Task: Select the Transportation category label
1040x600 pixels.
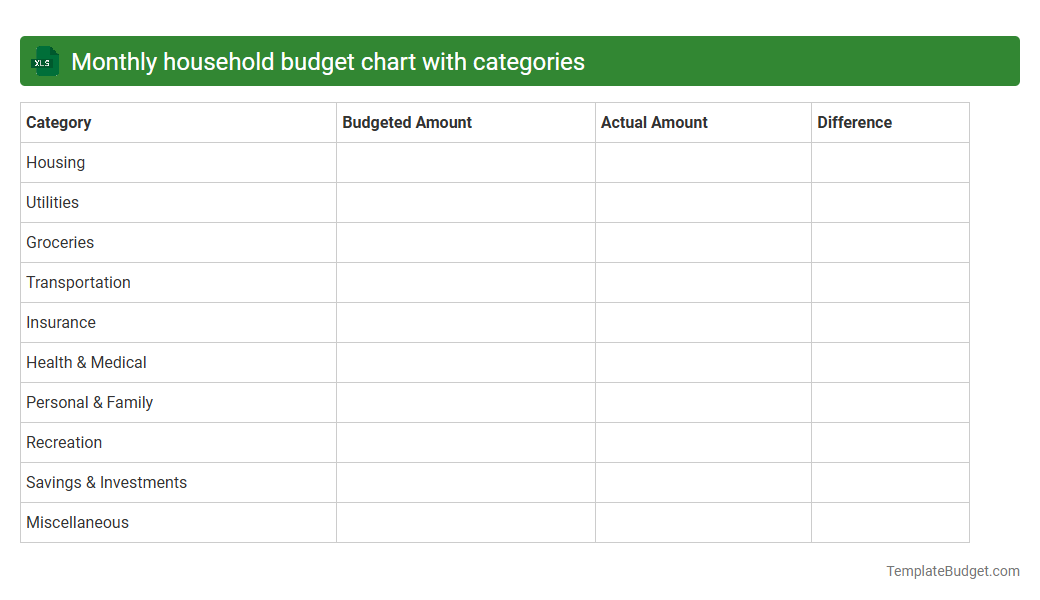Action: 78,282
